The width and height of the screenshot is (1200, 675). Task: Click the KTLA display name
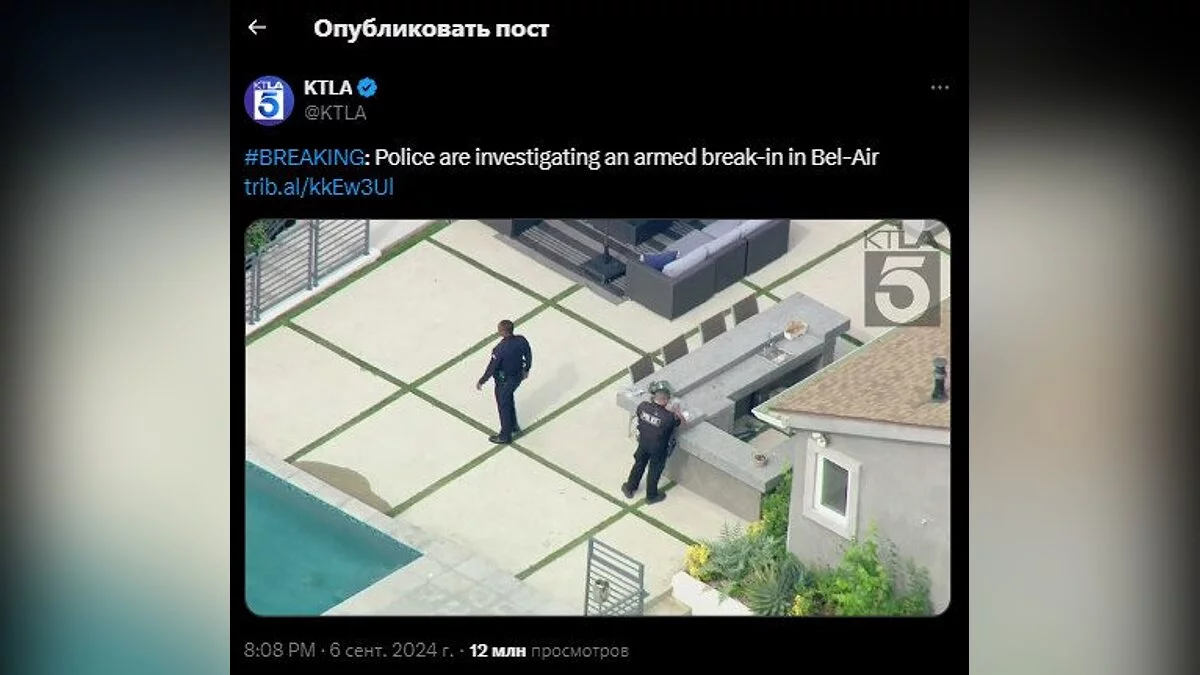point(328,87)
